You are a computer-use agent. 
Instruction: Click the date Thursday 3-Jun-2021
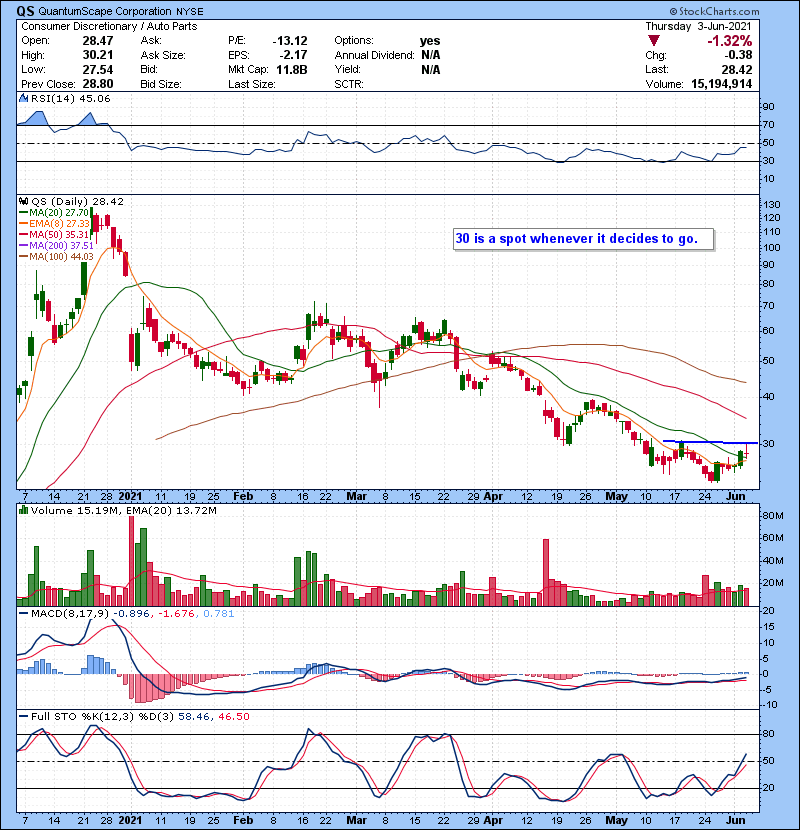698,26
